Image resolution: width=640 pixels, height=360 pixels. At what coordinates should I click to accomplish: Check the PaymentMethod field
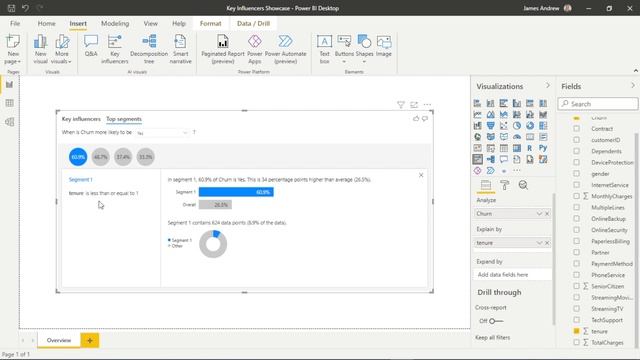tap(576, 264)
